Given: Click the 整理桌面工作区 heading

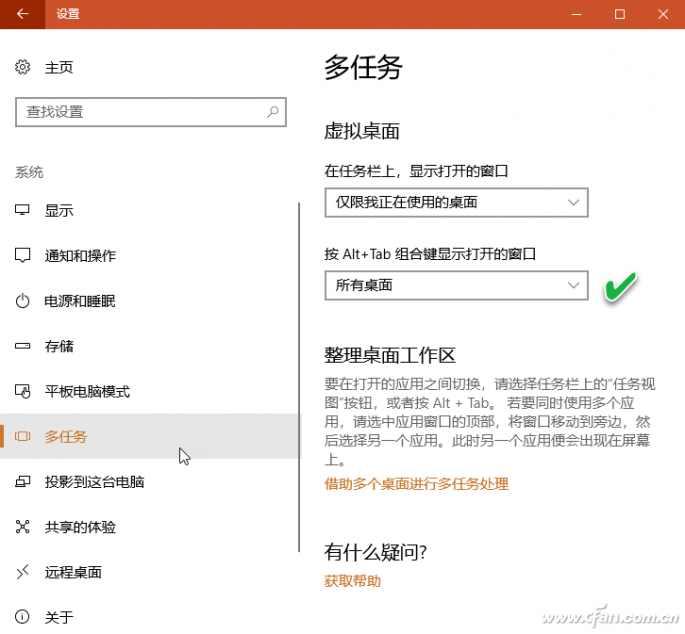Looking at the screenshot, I should [390, 355].
